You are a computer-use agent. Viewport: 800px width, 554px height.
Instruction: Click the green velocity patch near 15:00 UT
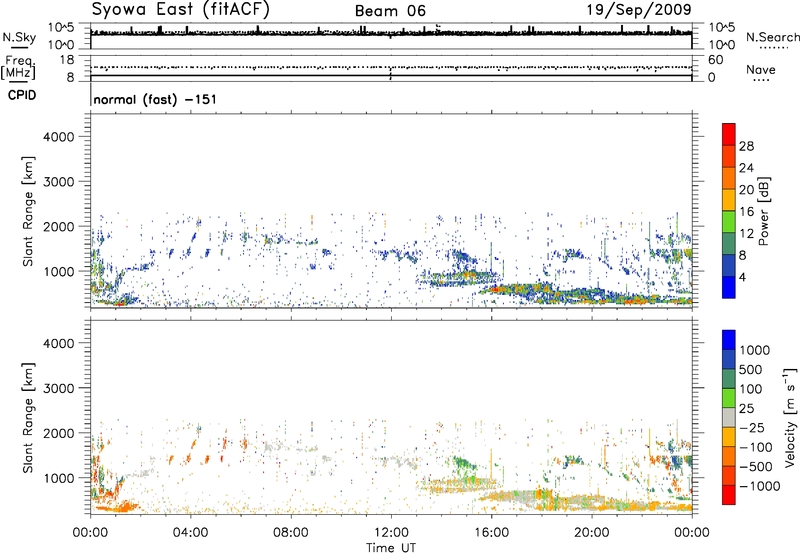point(463,464)
